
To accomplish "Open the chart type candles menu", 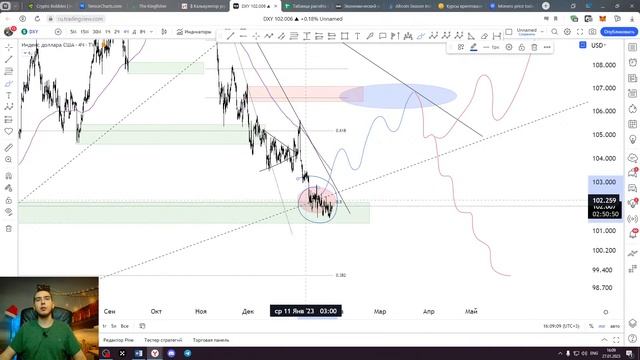I will click(164, 32).
